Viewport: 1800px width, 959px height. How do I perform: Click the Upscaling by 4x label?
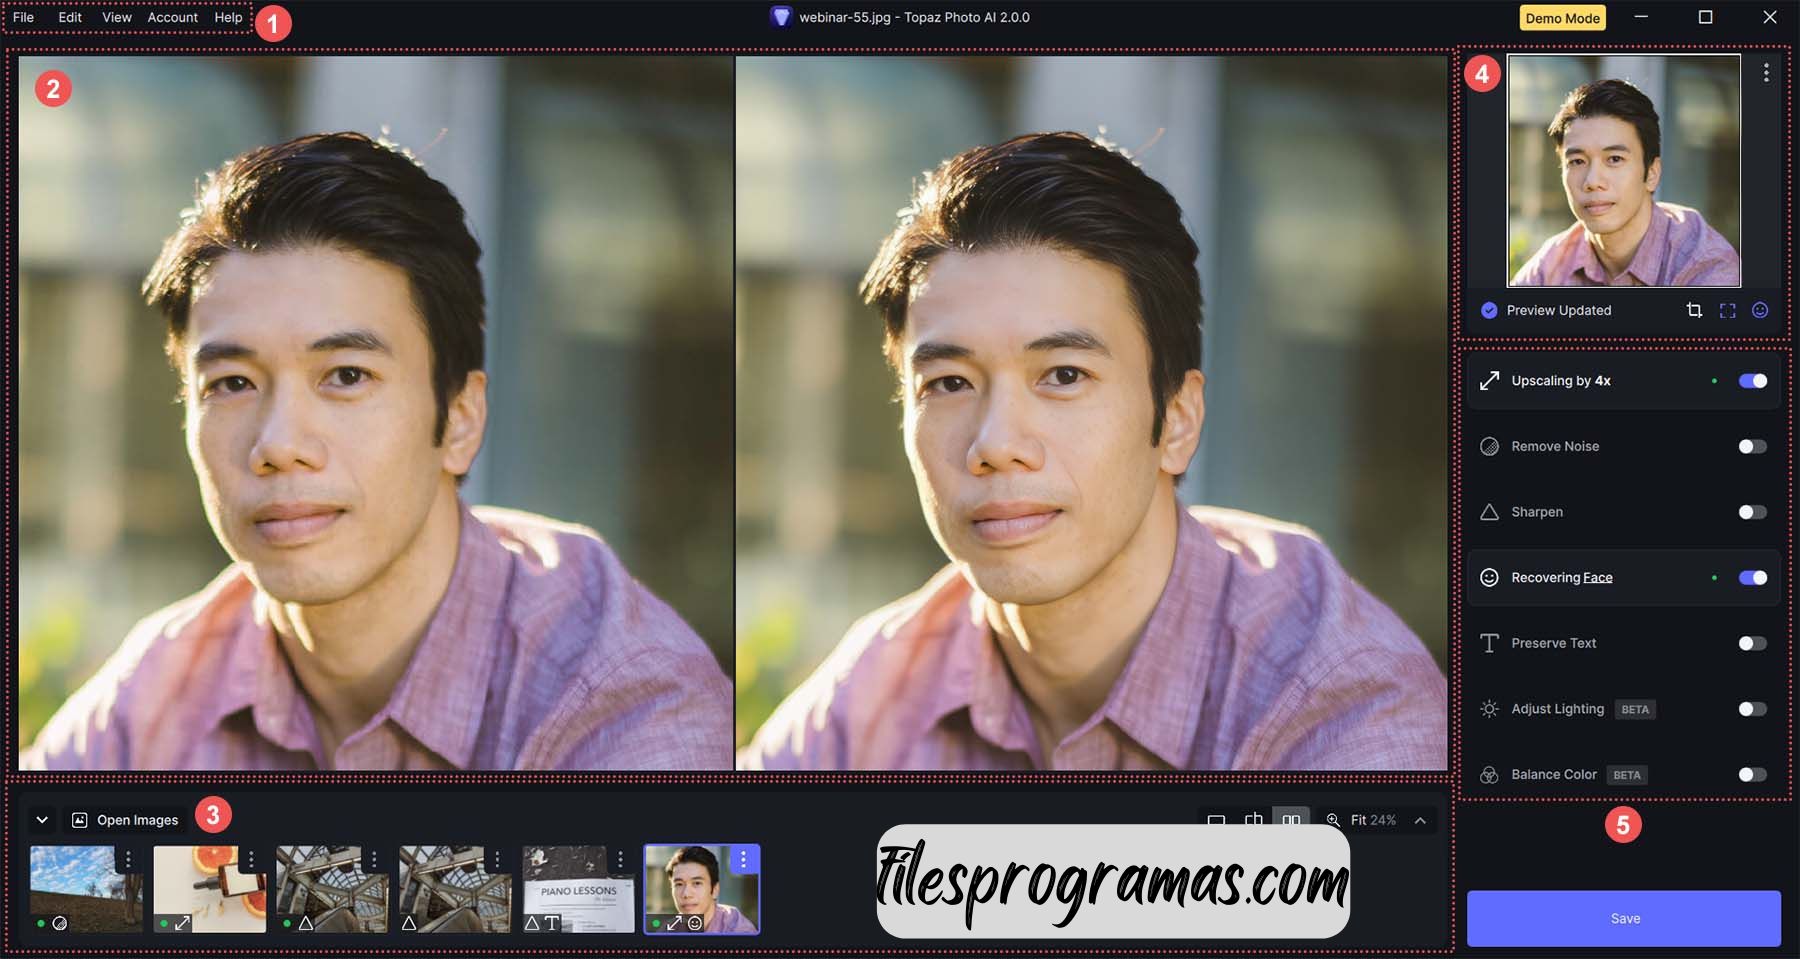1561,381
